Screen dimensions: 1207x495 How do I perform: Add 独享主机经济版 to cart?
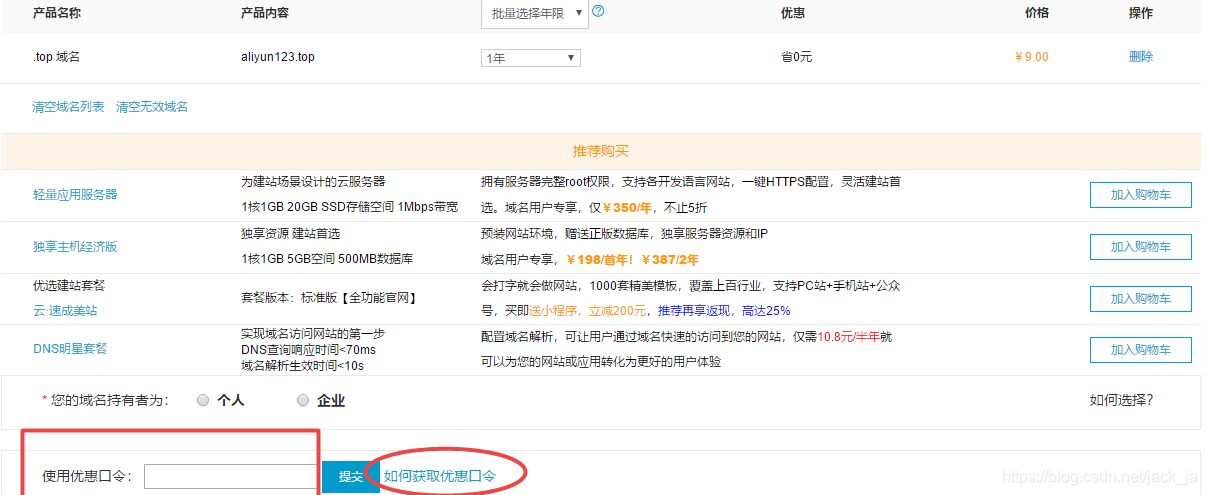1141,247
